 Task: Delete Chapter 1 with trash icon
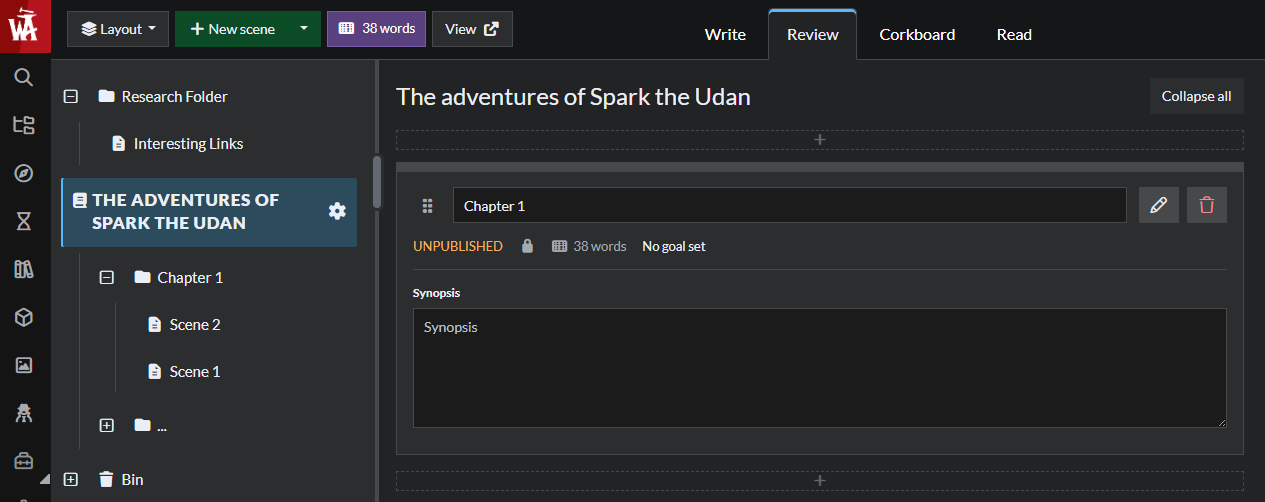[1207, 205]
